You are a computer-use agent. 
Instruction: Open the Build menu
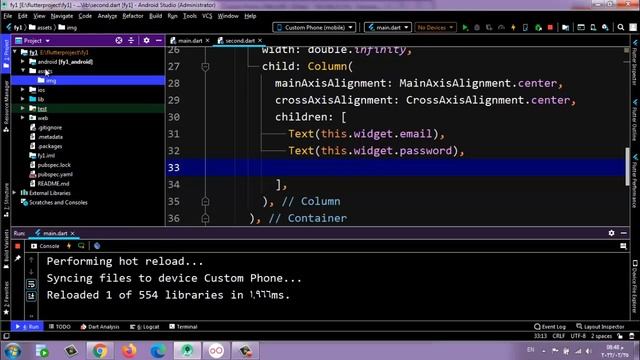click(155, 16)
